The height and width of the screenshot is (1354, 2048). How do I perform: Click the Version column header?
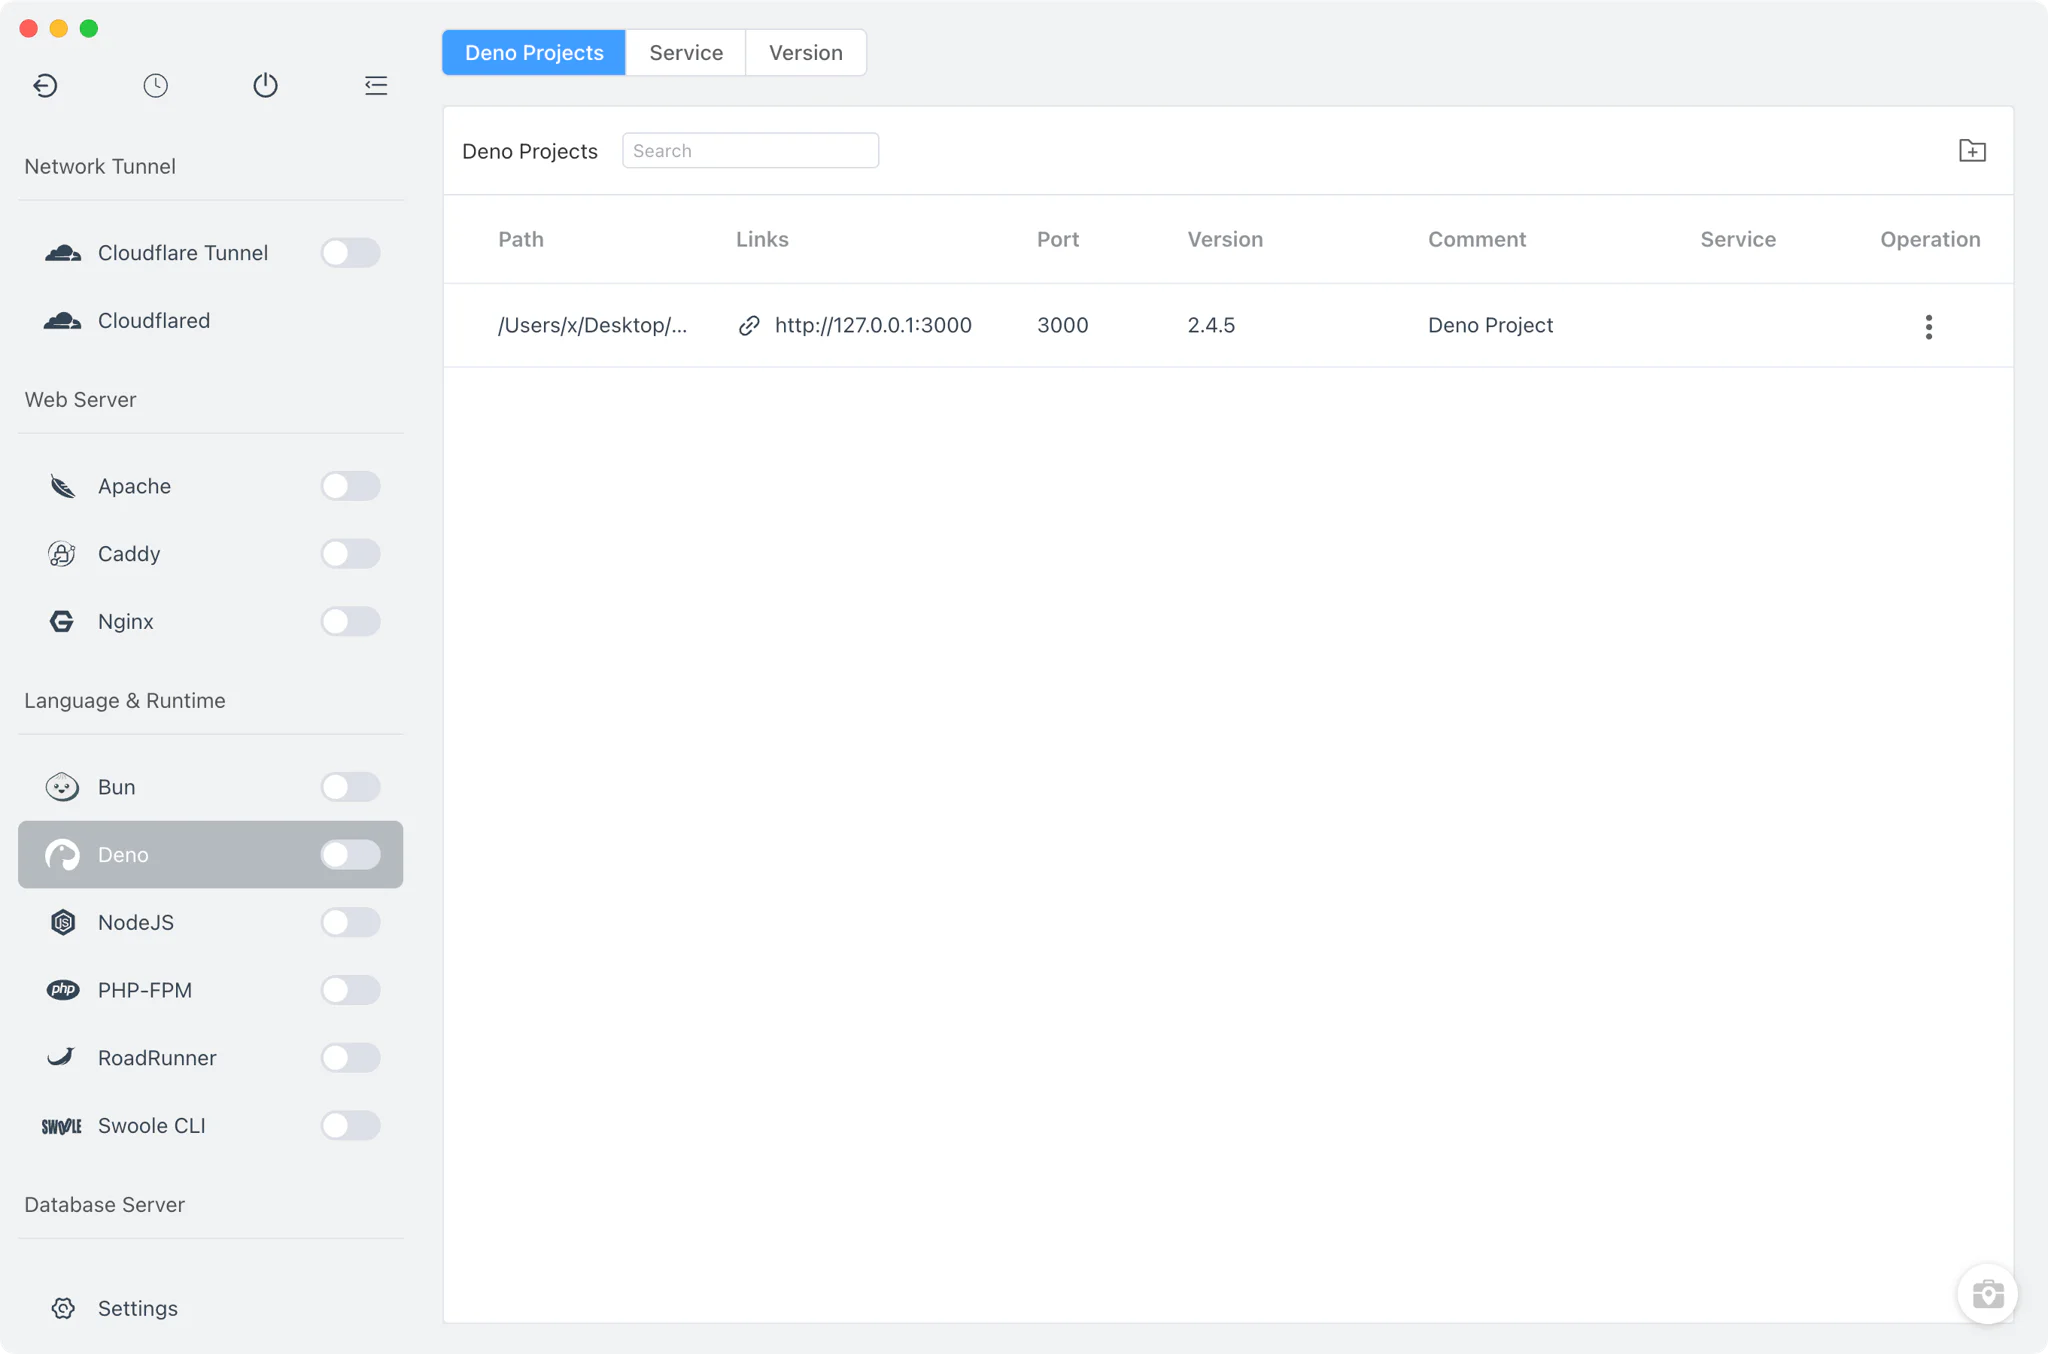1225,240
